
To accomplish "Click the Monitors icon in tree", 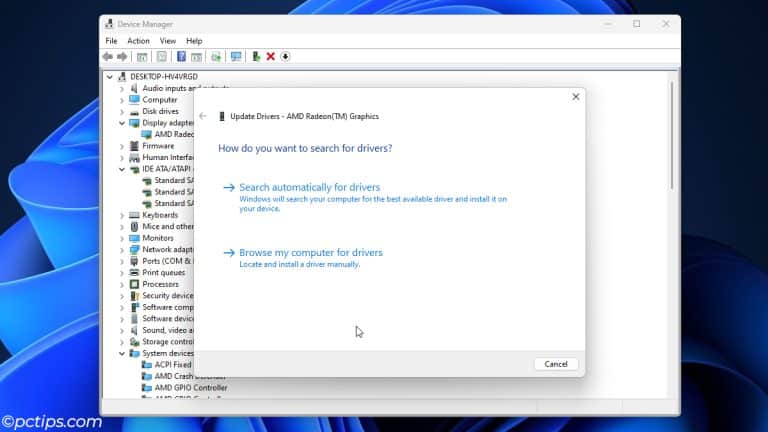I will point(134,238).
